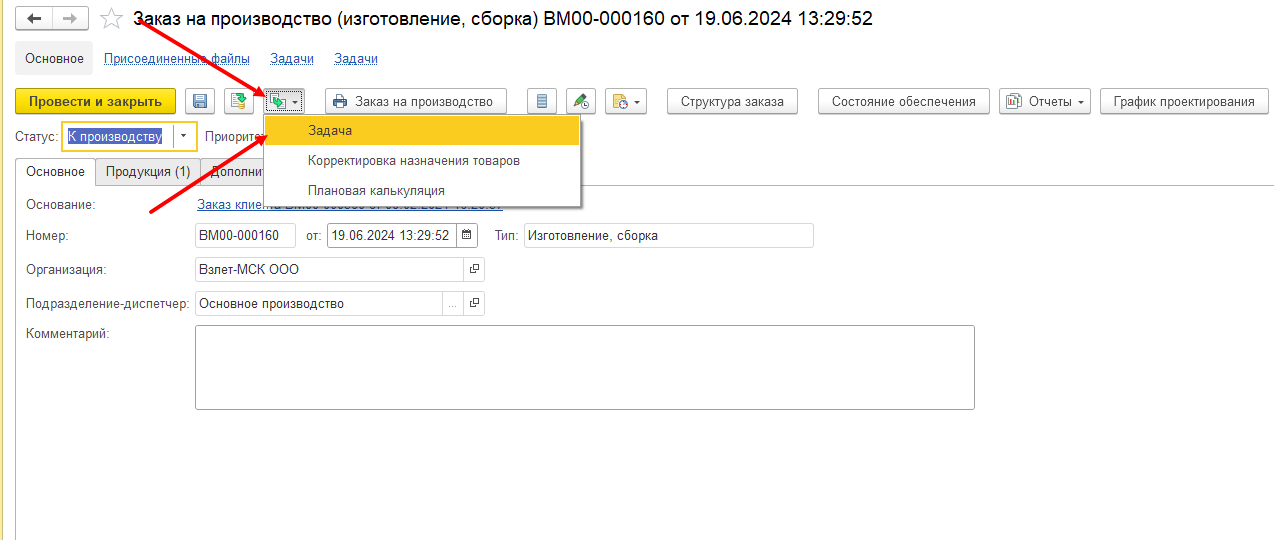Select Задача in the dropdown menu
The width and height of the screenshot is (1274, 540).
click(x=422, y=131)
